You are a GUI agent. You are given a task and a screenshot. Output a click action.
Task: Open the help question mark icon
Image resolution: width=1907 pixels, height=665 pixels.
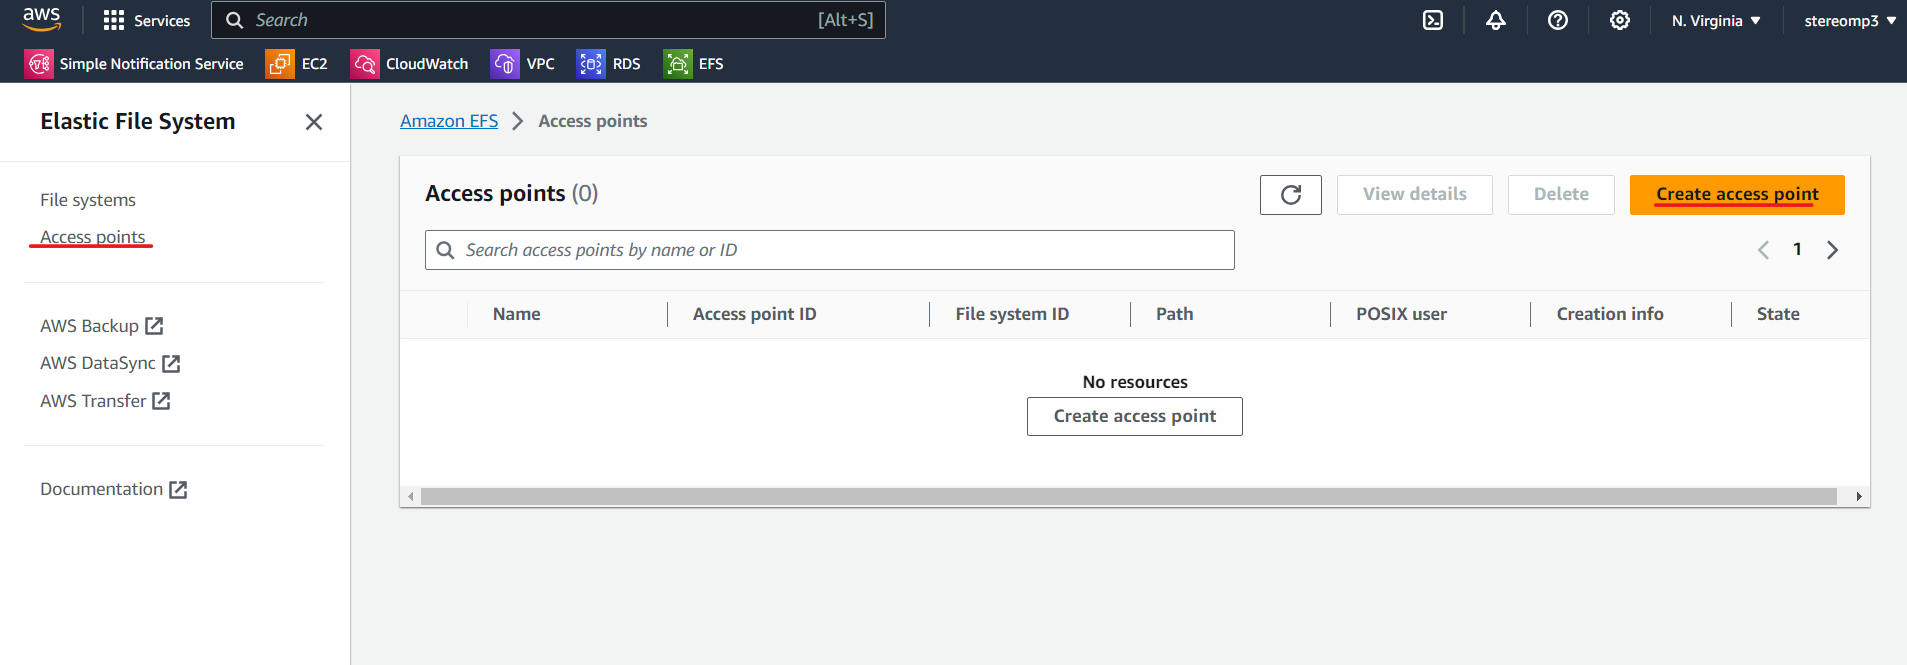pos(1557,20)
